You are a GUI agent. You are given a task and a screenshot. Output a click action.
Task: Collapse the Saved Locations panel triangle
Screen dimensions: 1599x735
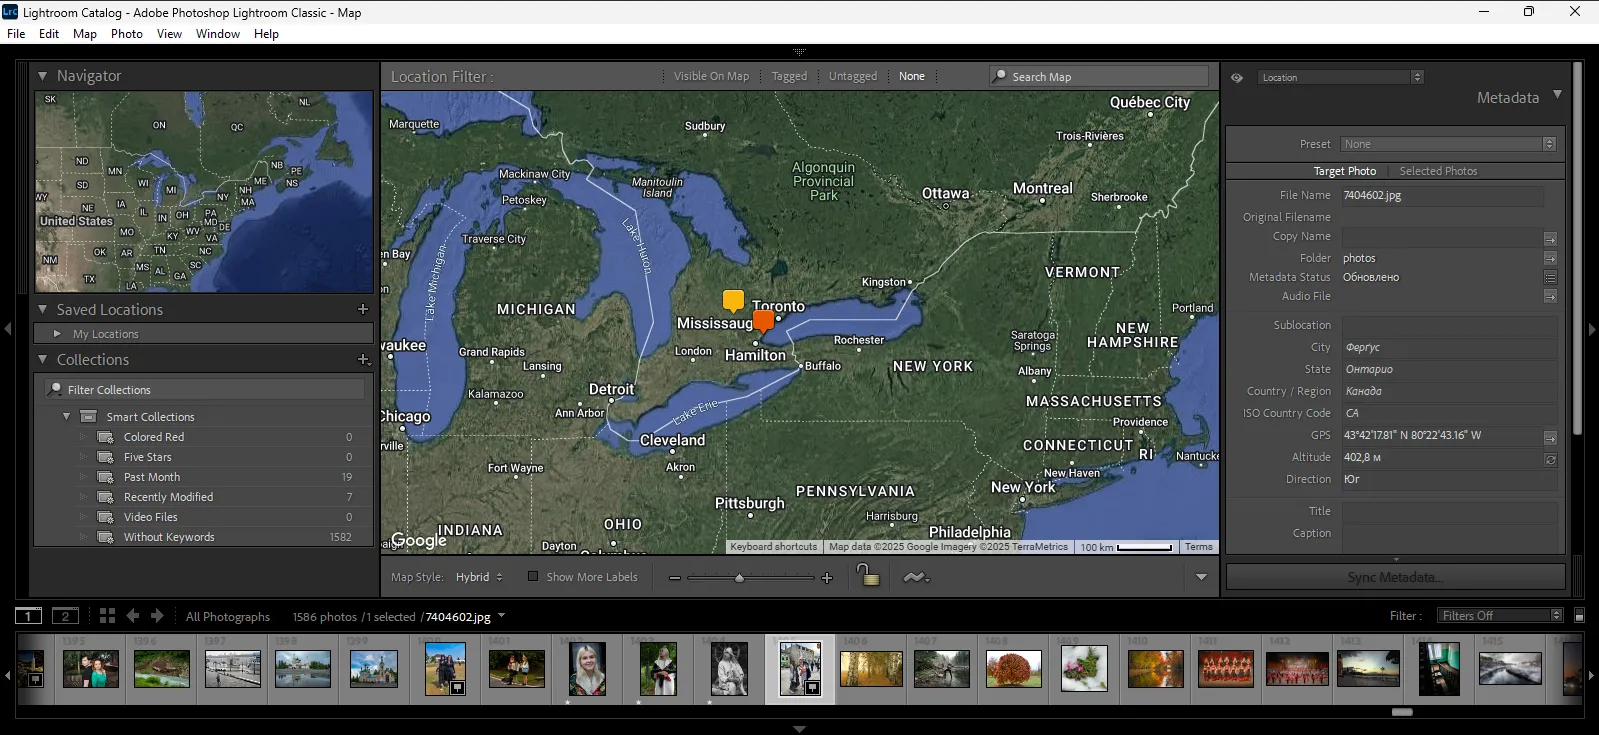[x=42, y=310]
